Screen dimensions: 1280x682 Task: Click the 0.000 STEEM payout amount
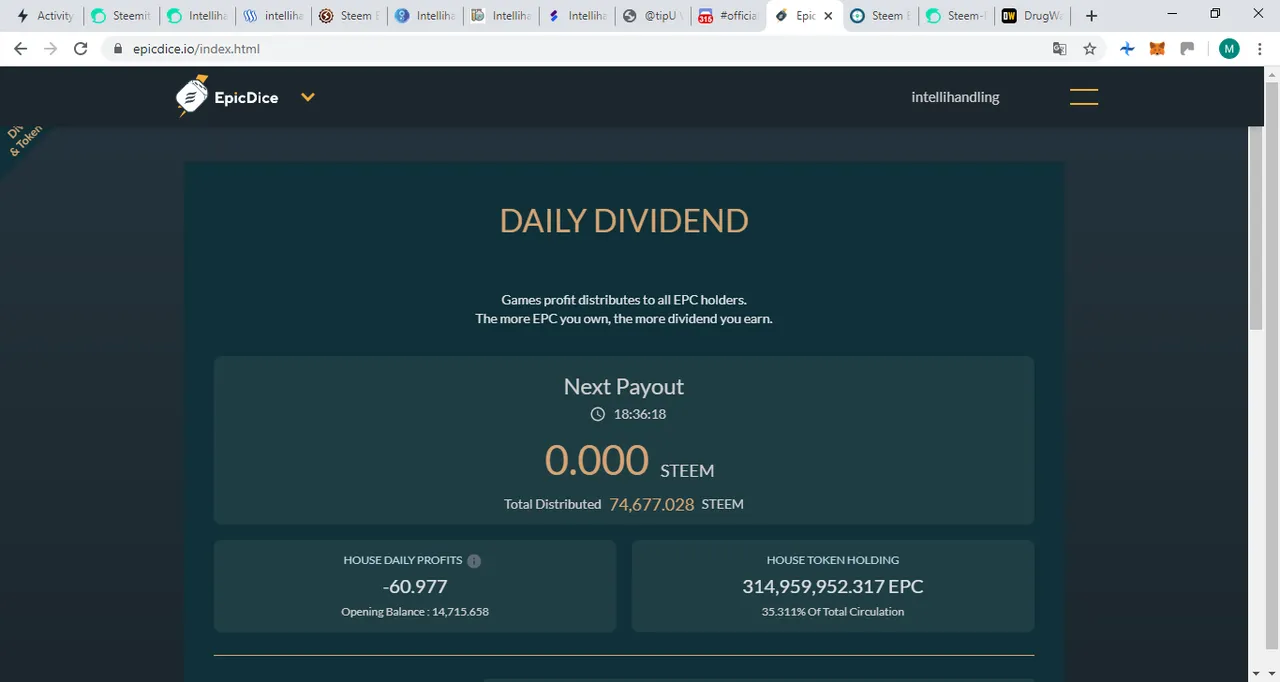(629, 461)
